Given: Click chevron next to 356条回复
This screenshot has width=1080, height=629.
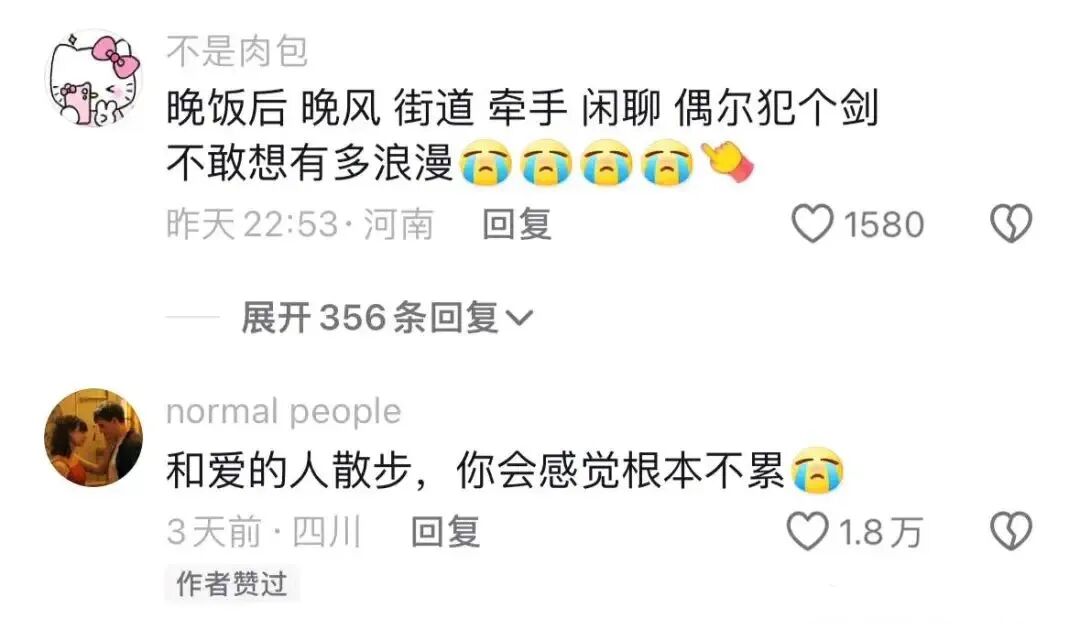Looking at the screenshot, I should [519, 318].
